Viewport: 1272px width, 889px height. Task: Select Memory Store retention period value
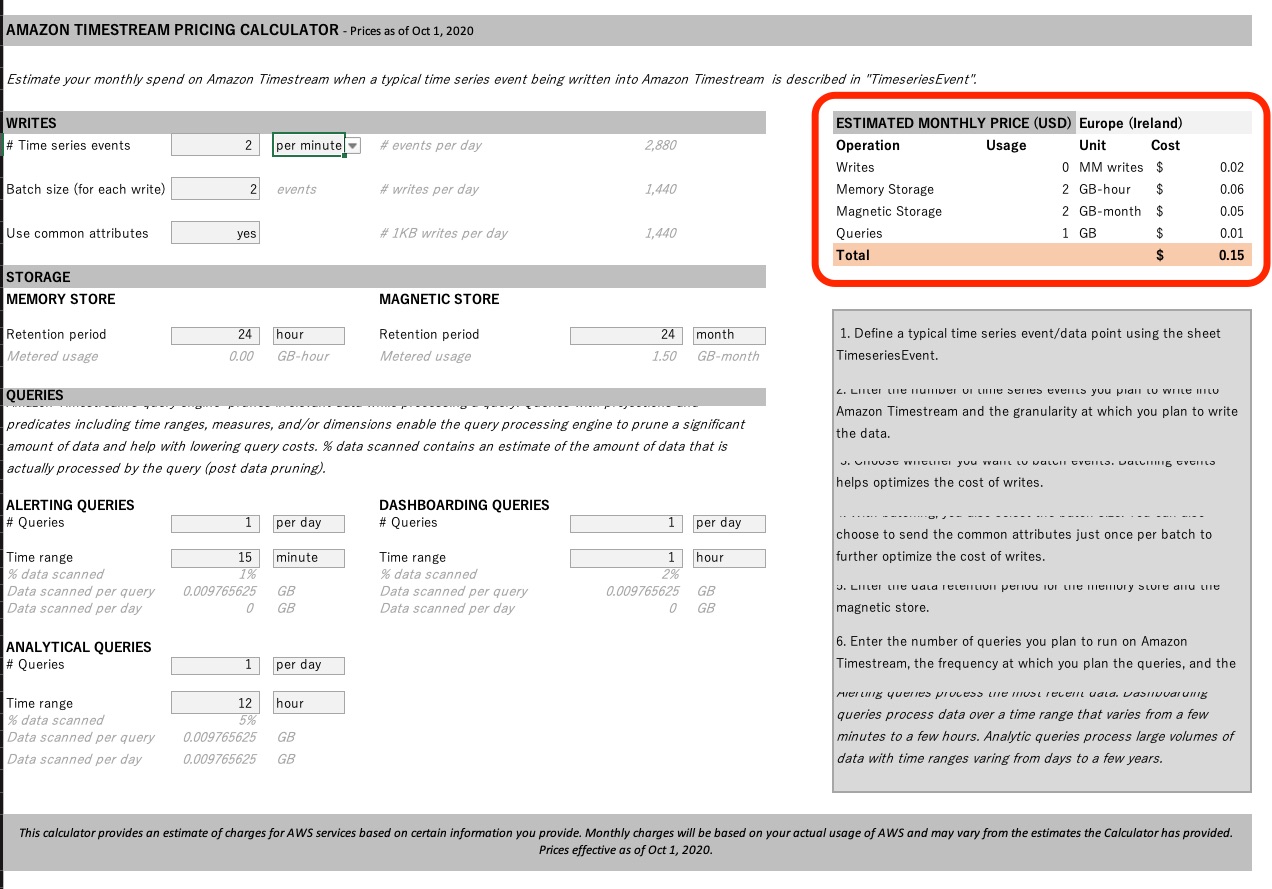(215, 335)
